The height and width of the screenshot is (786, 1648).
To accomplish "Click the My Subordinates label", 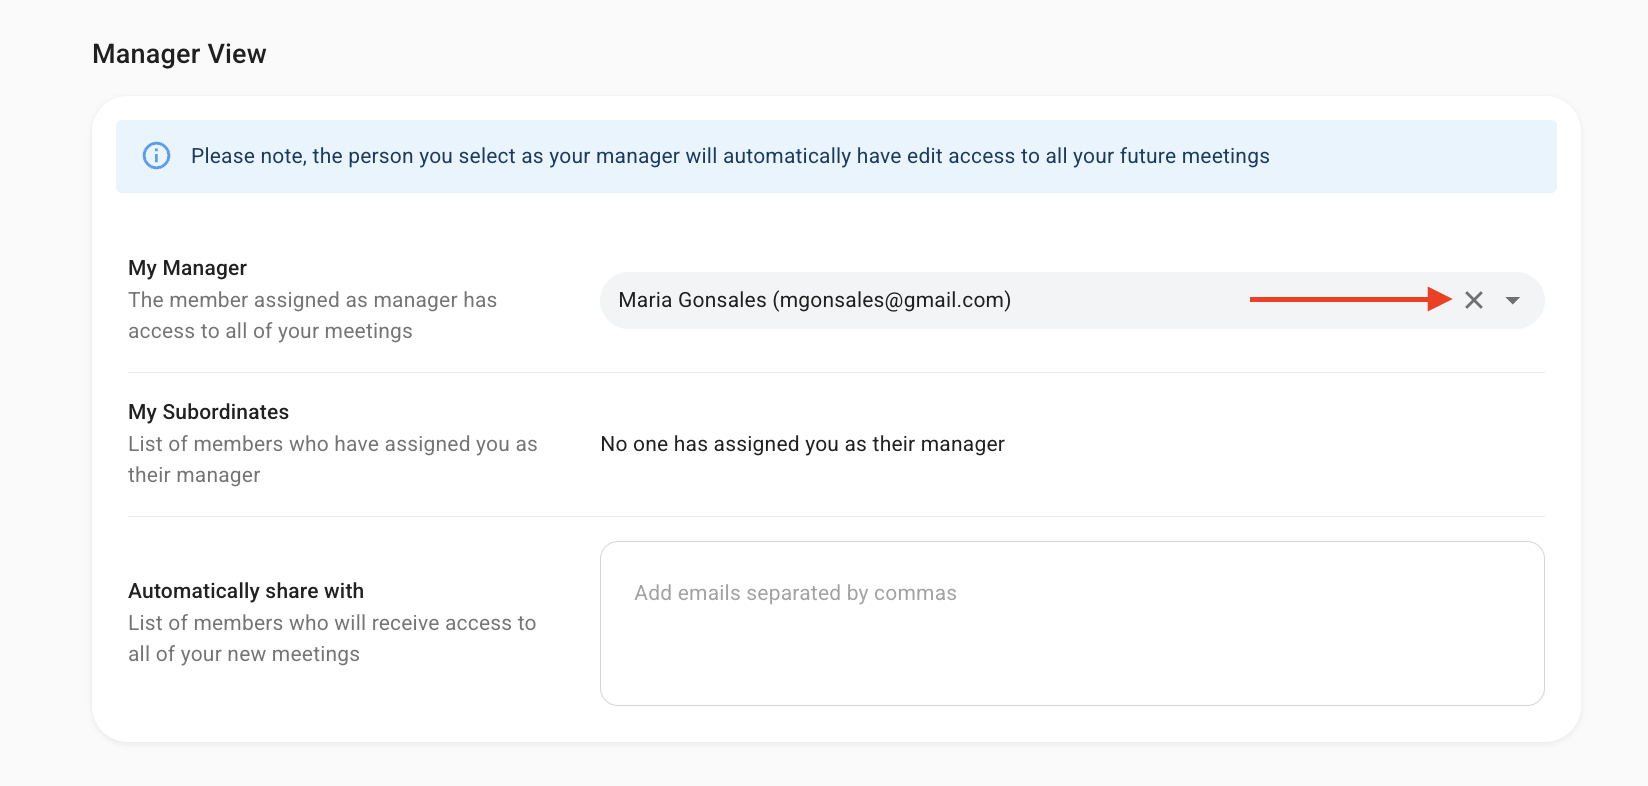I will point(208,412).
